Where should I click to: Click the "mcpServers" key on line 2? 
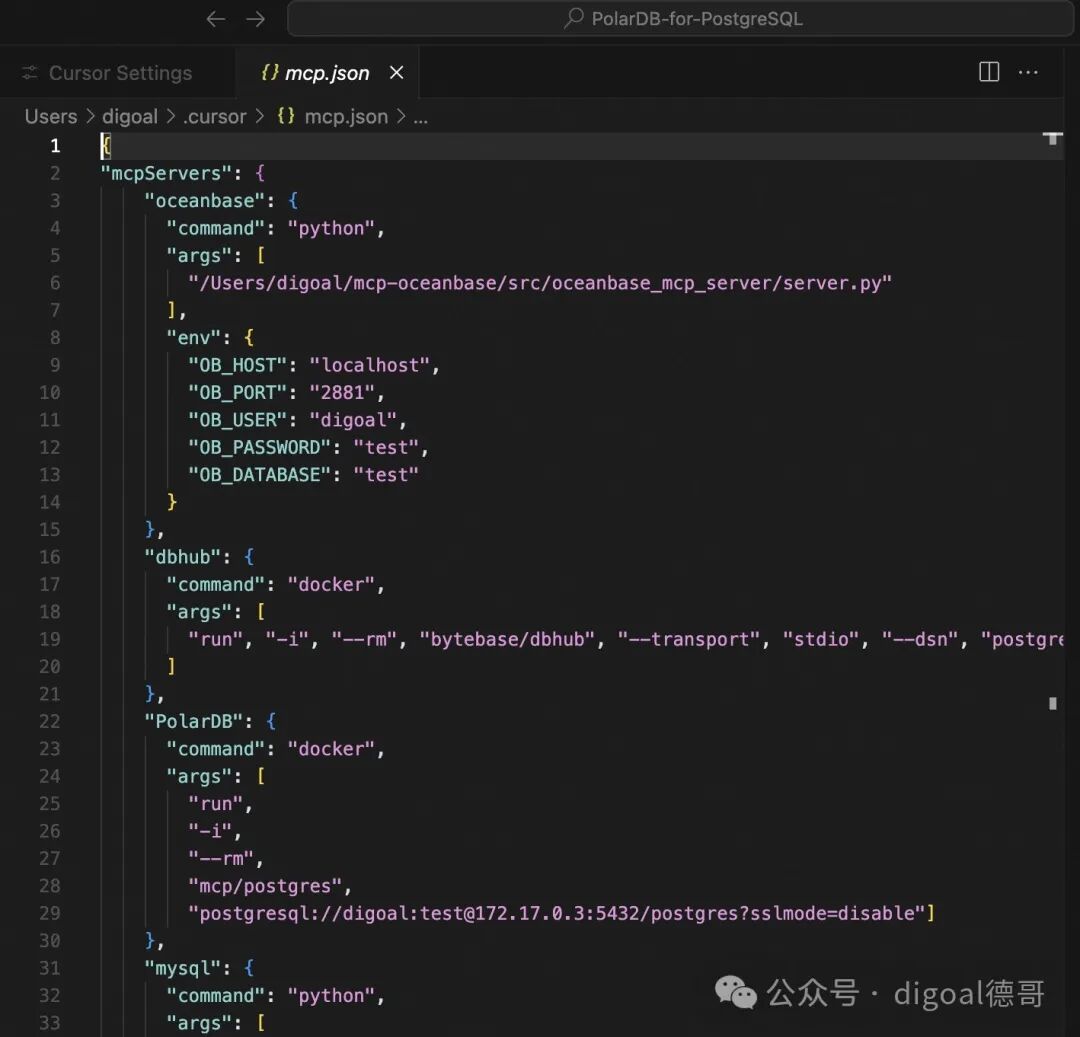point(166,173)
